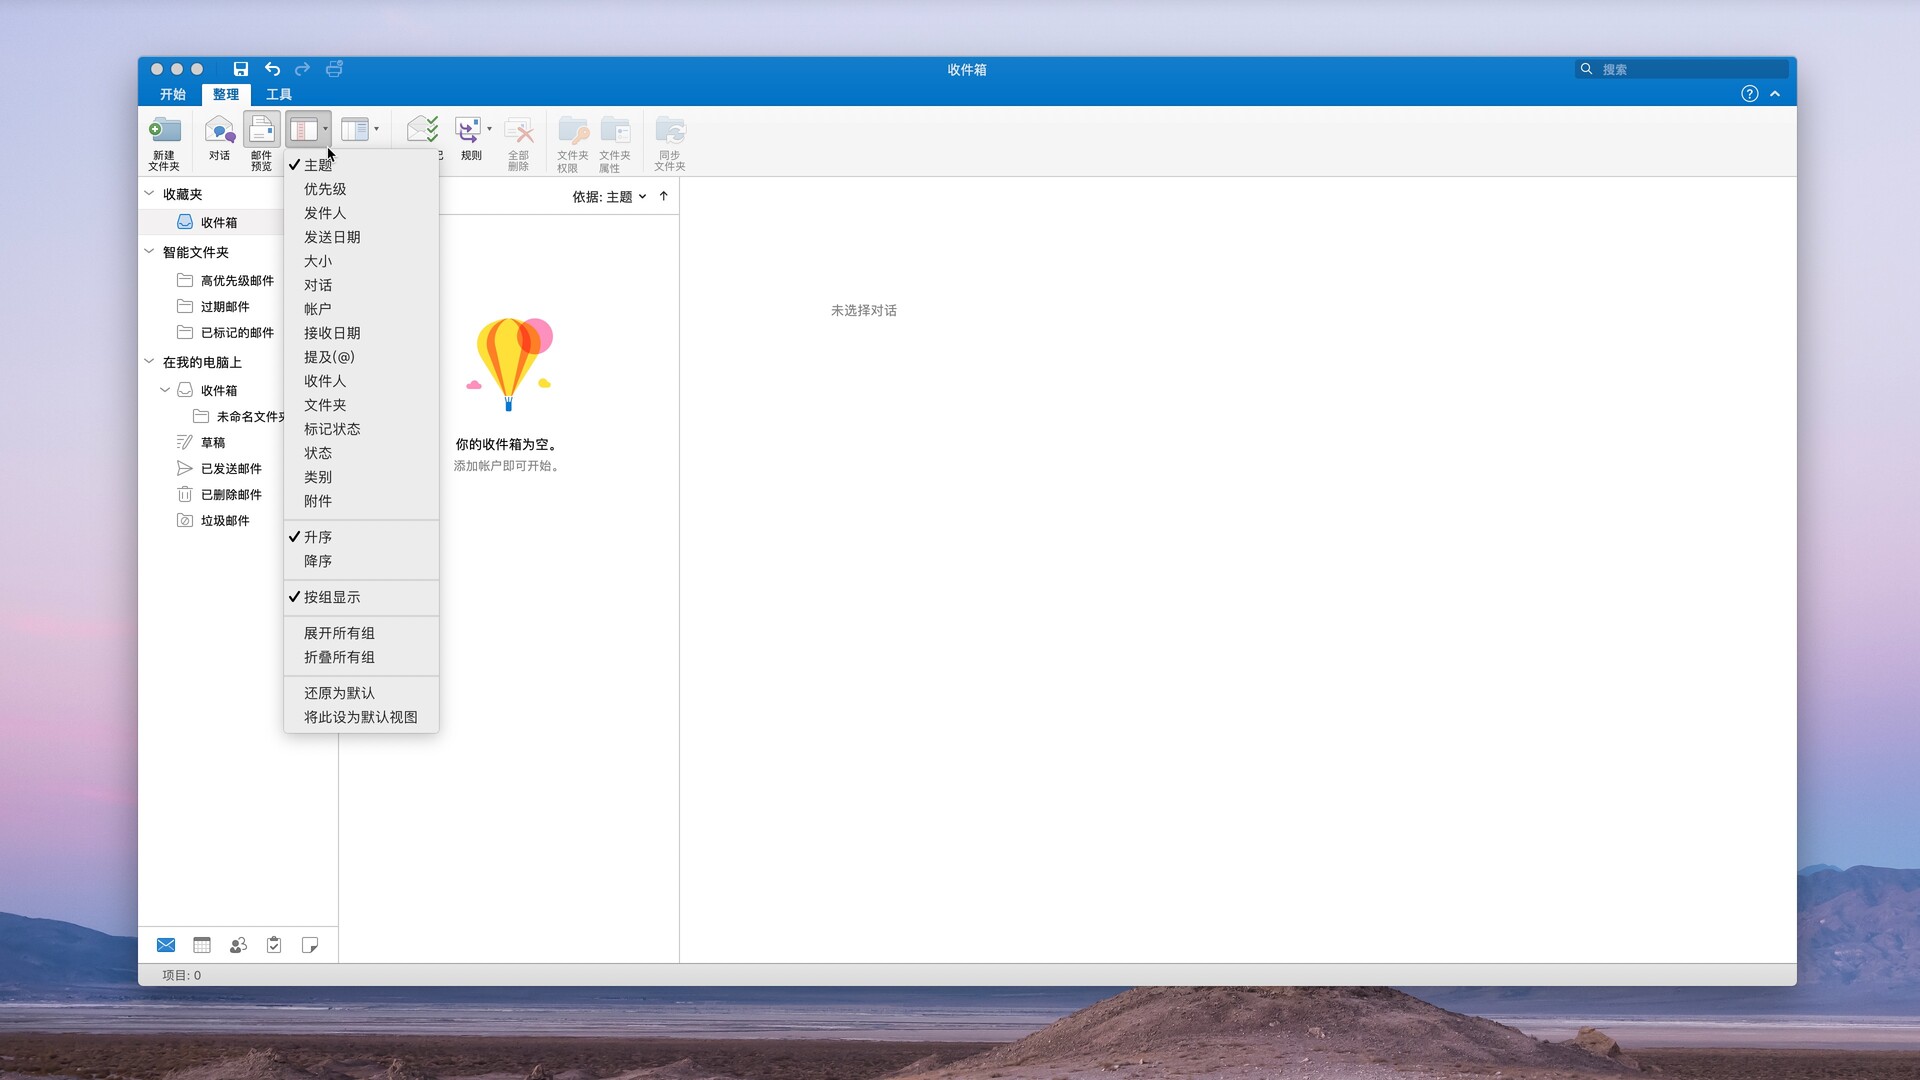Open the Notes view icon

click(310, 944)
